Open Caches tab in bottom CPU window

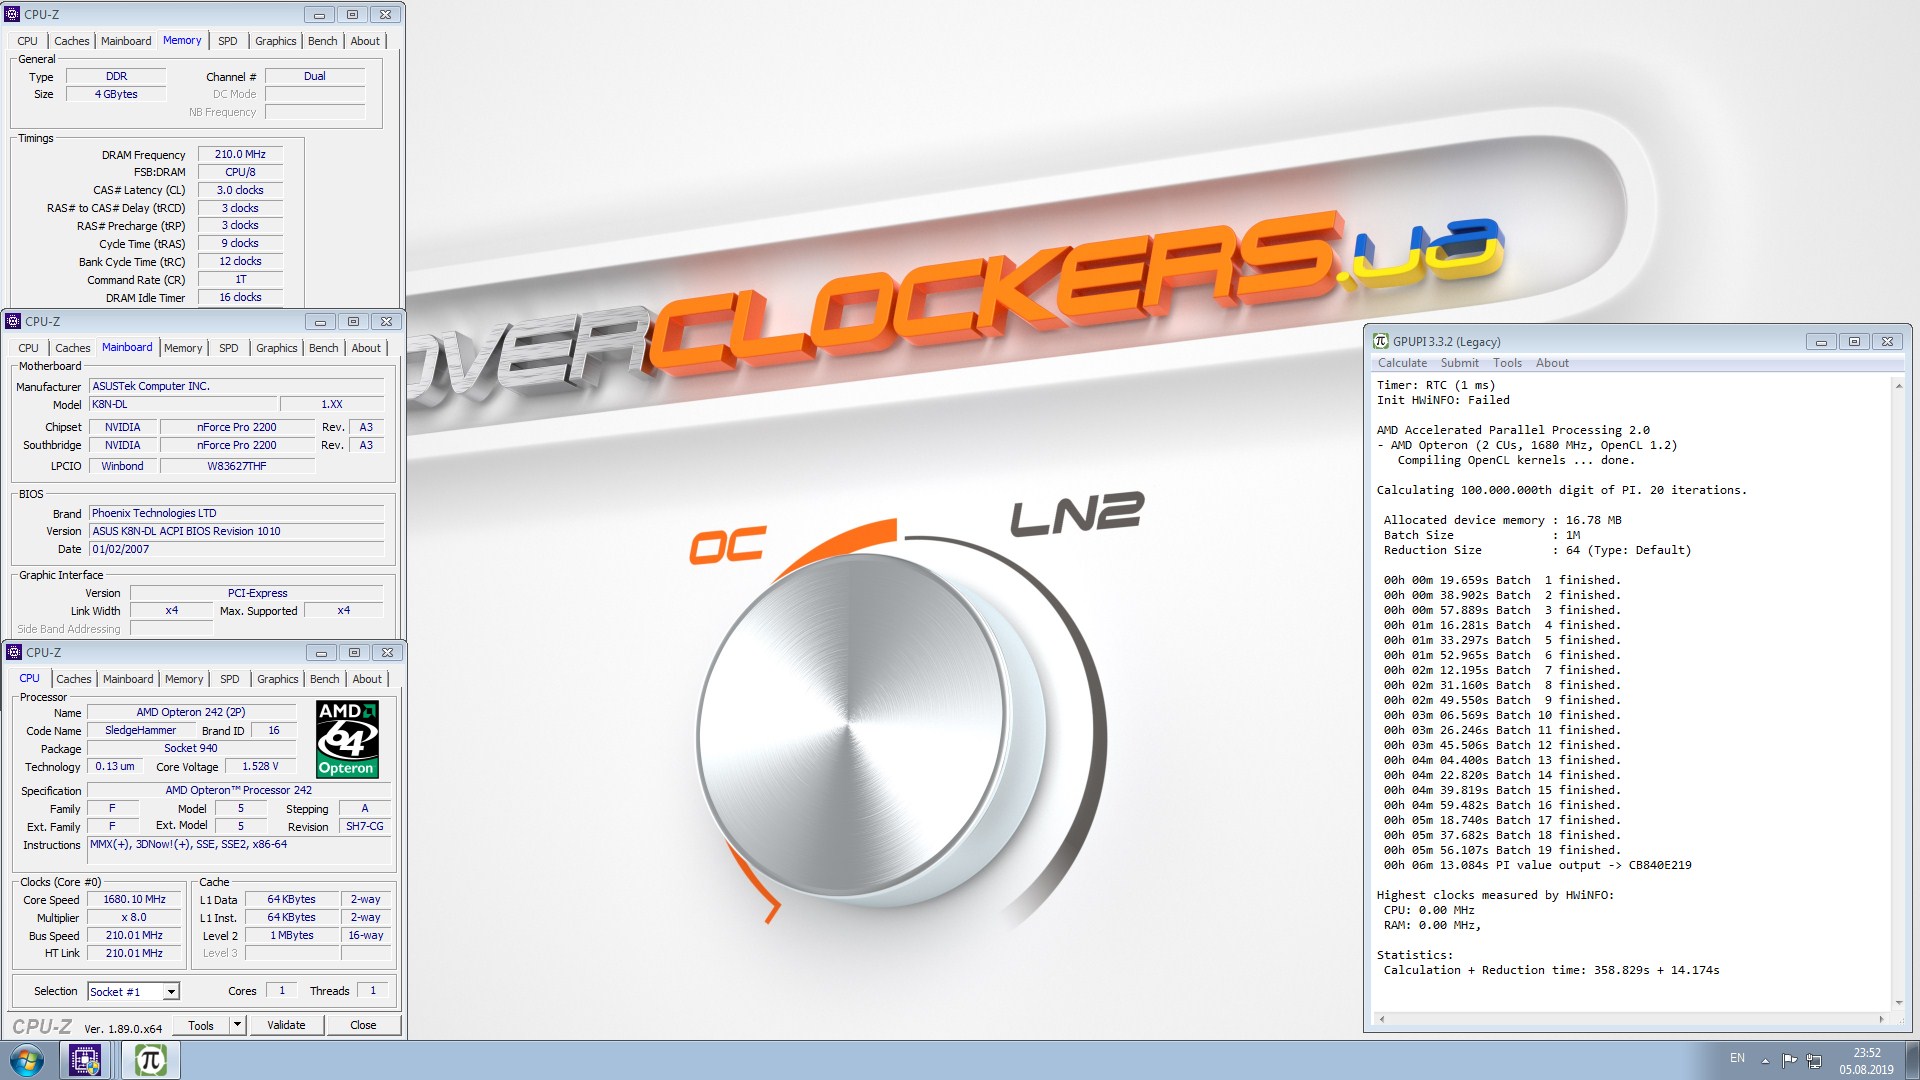click(x=74, y=679)
